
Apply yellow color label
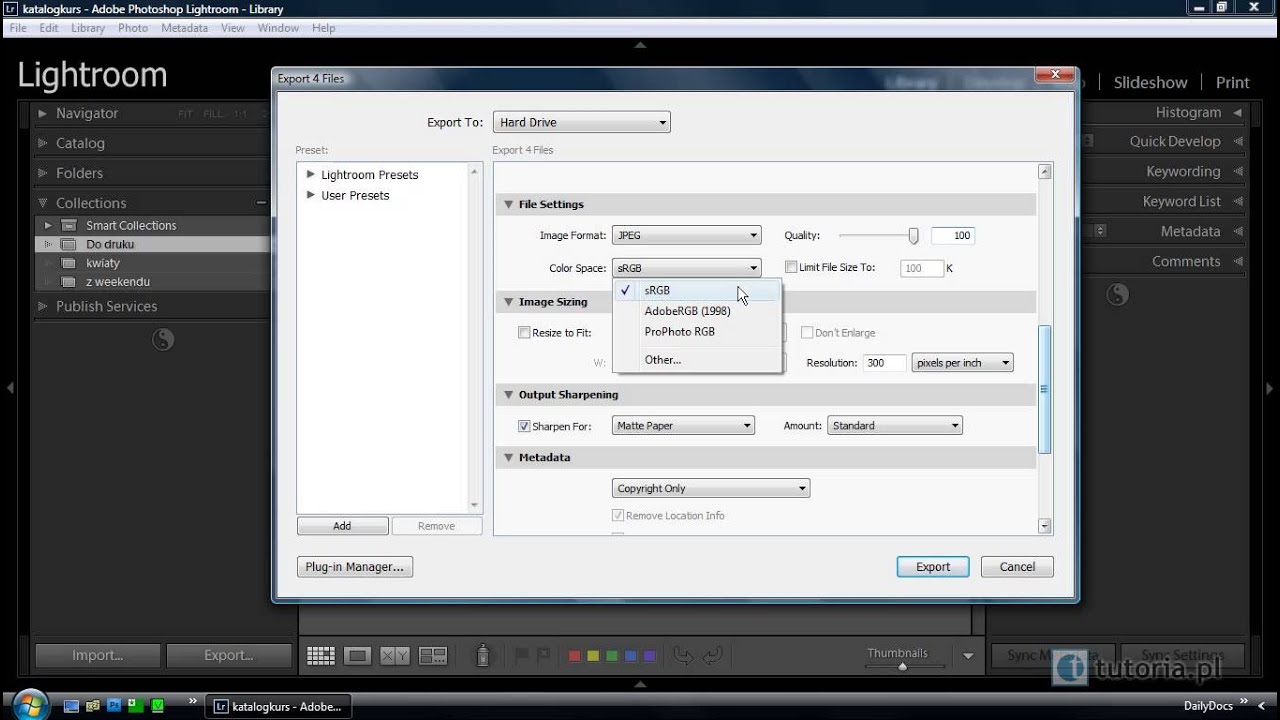[x=593, y=656]
